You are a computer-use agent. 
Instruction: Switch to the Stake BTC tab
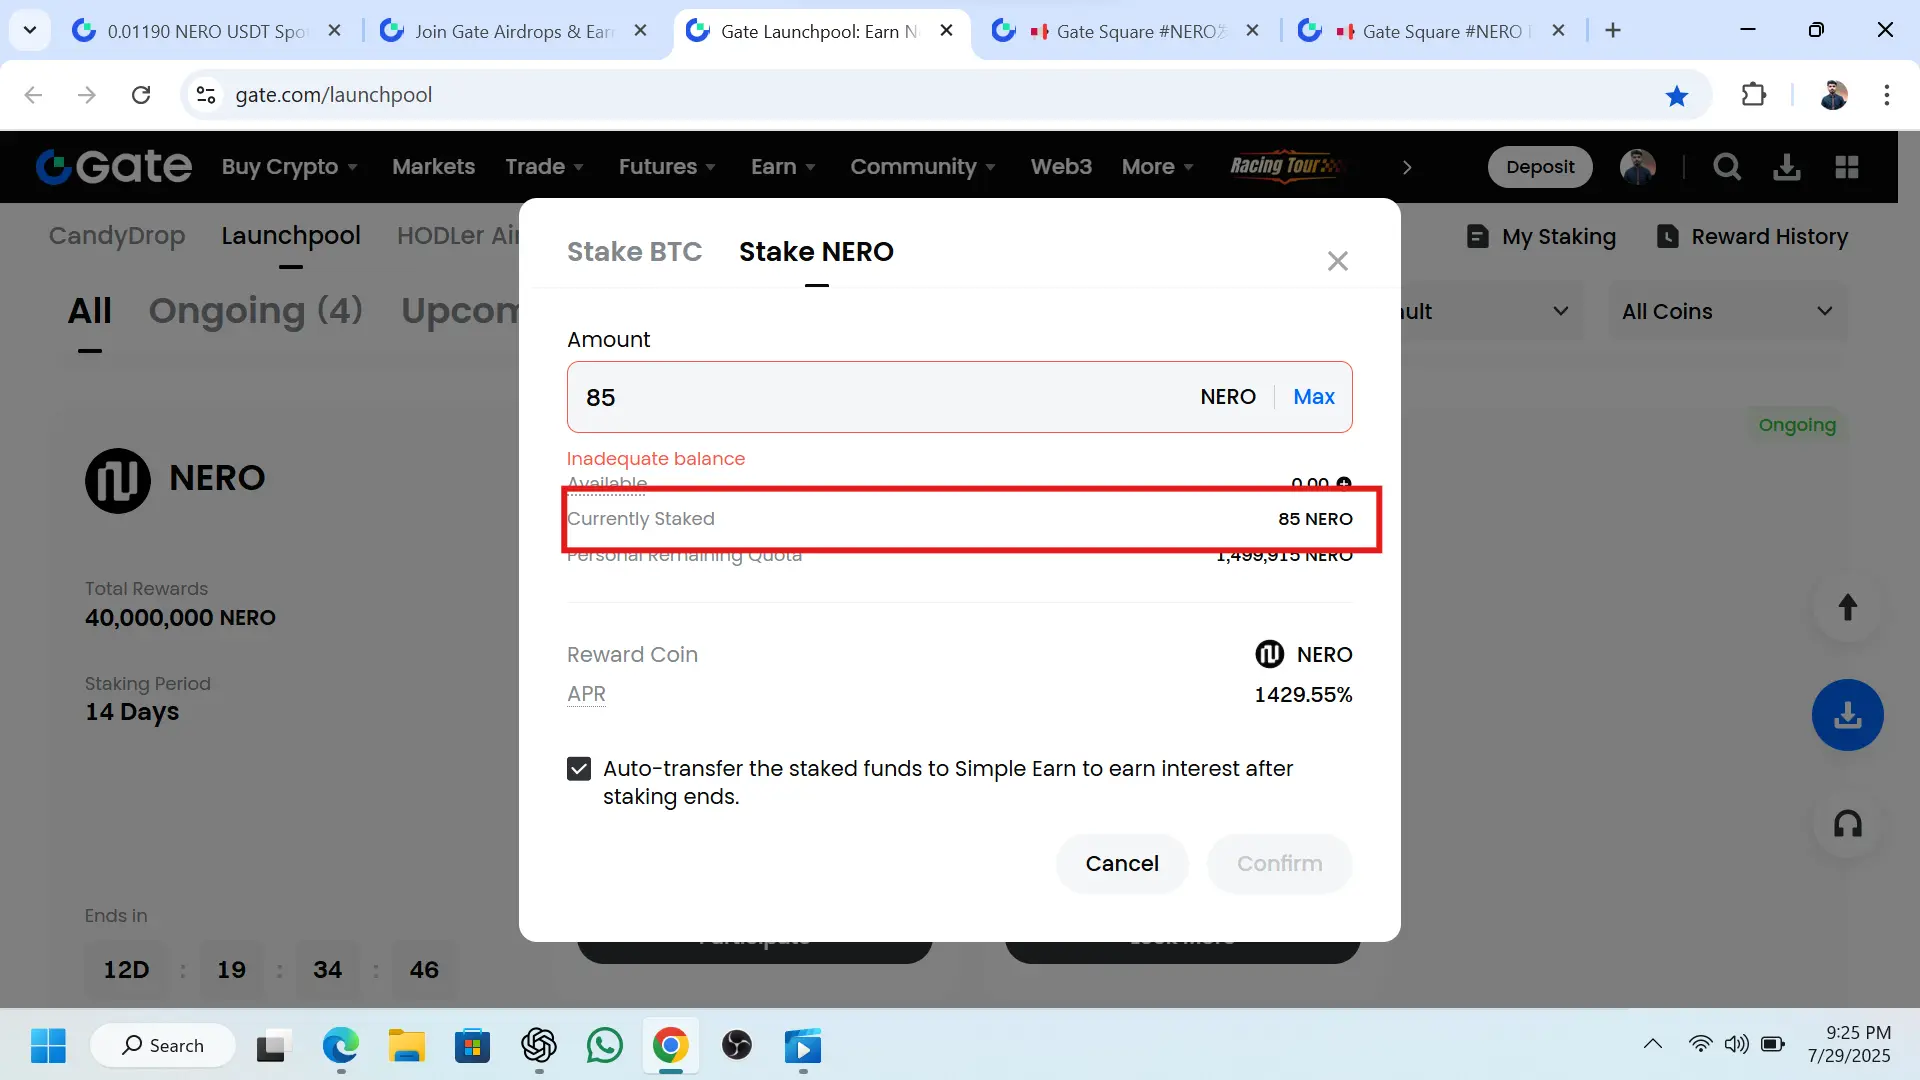point(634,252)
